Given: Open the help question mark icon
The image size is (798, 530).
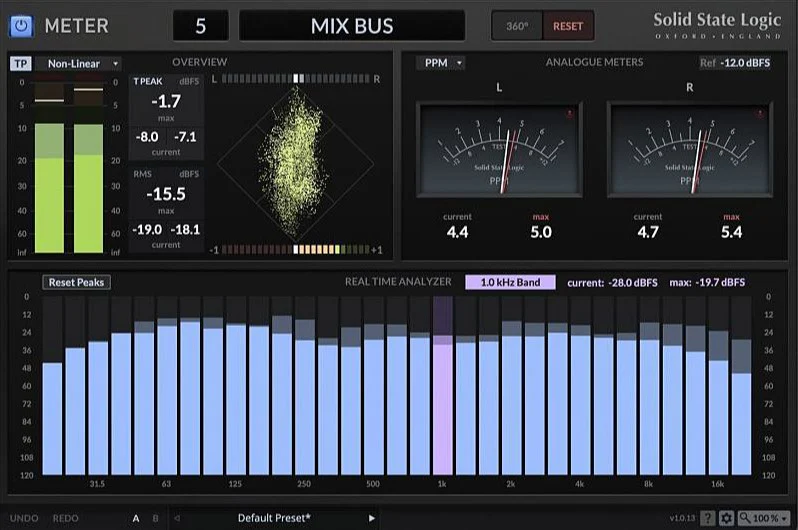Looking at the screenshot, I should click(x=707, y=518).
